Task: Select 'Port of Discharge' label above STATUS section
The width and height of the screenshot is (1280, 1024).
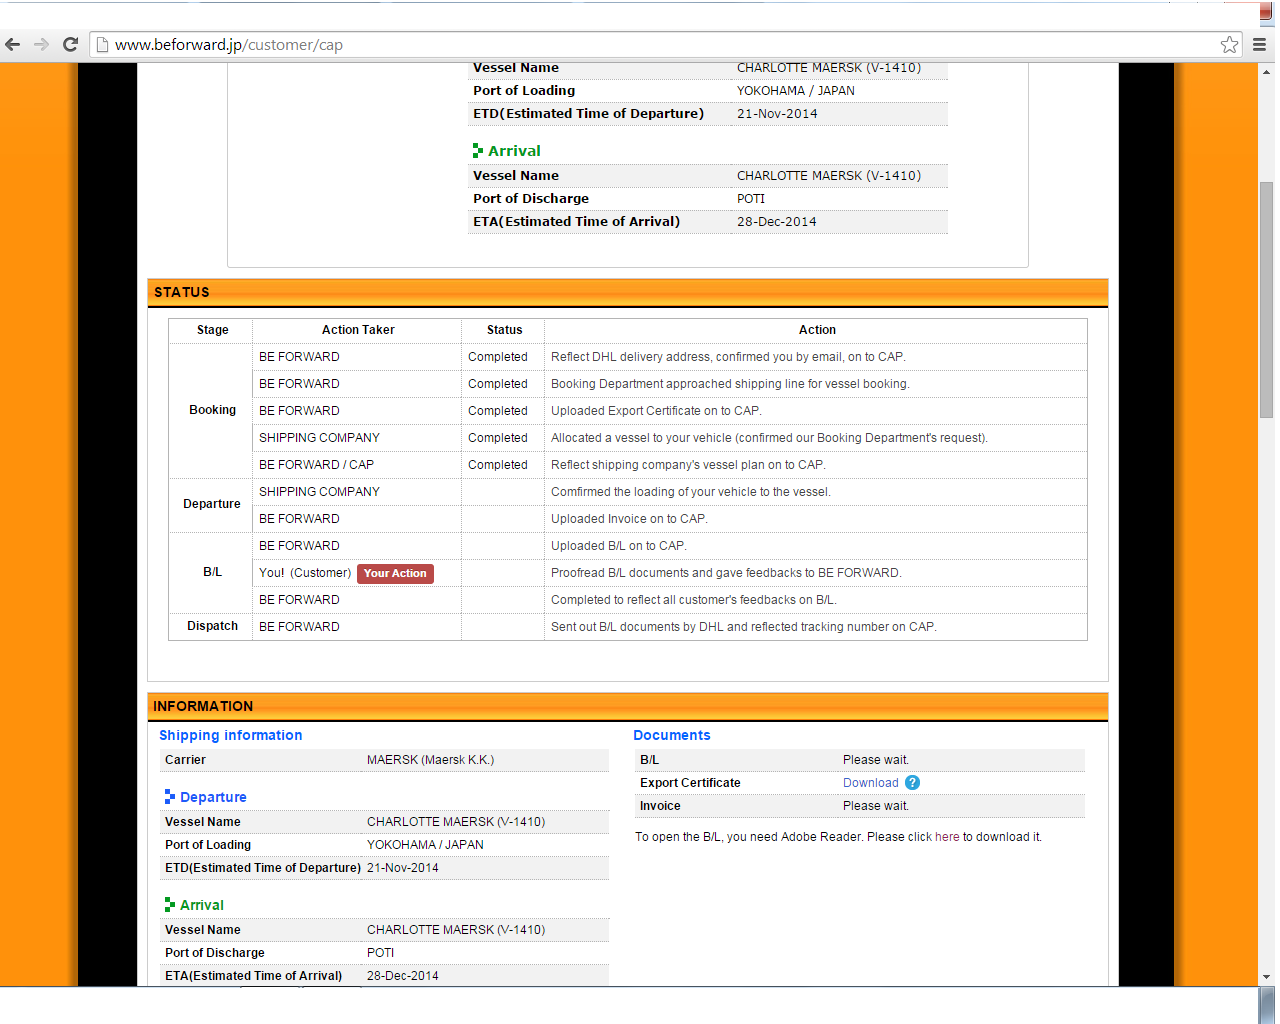Action: 531,199
